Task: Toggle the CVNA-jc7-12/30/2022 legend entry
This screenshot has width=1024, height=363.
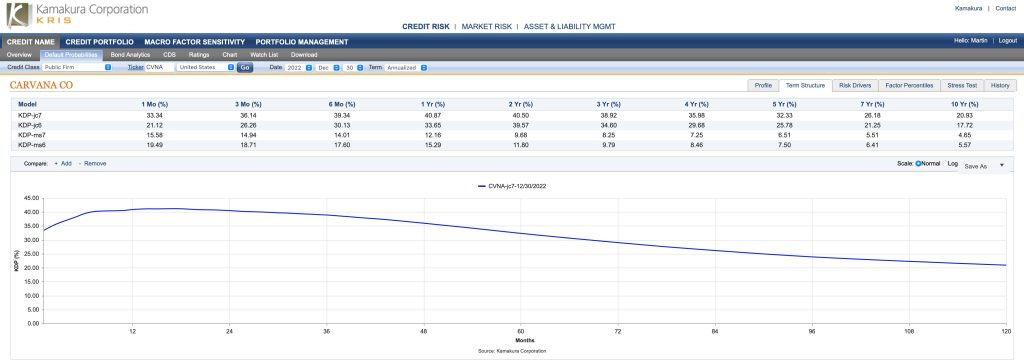Action: tap(512, 186)
